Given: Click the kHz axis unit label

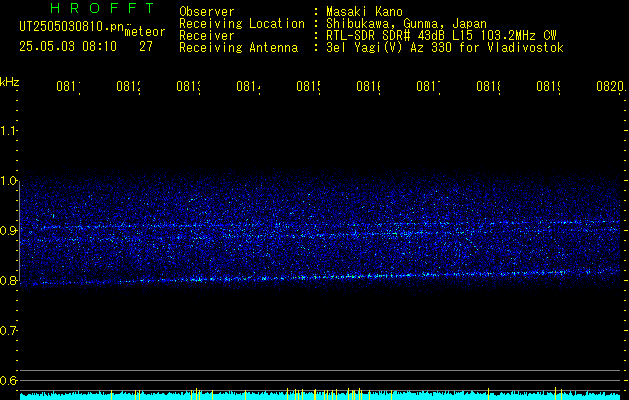Looking at the screenshot, I should pos(10,82).
